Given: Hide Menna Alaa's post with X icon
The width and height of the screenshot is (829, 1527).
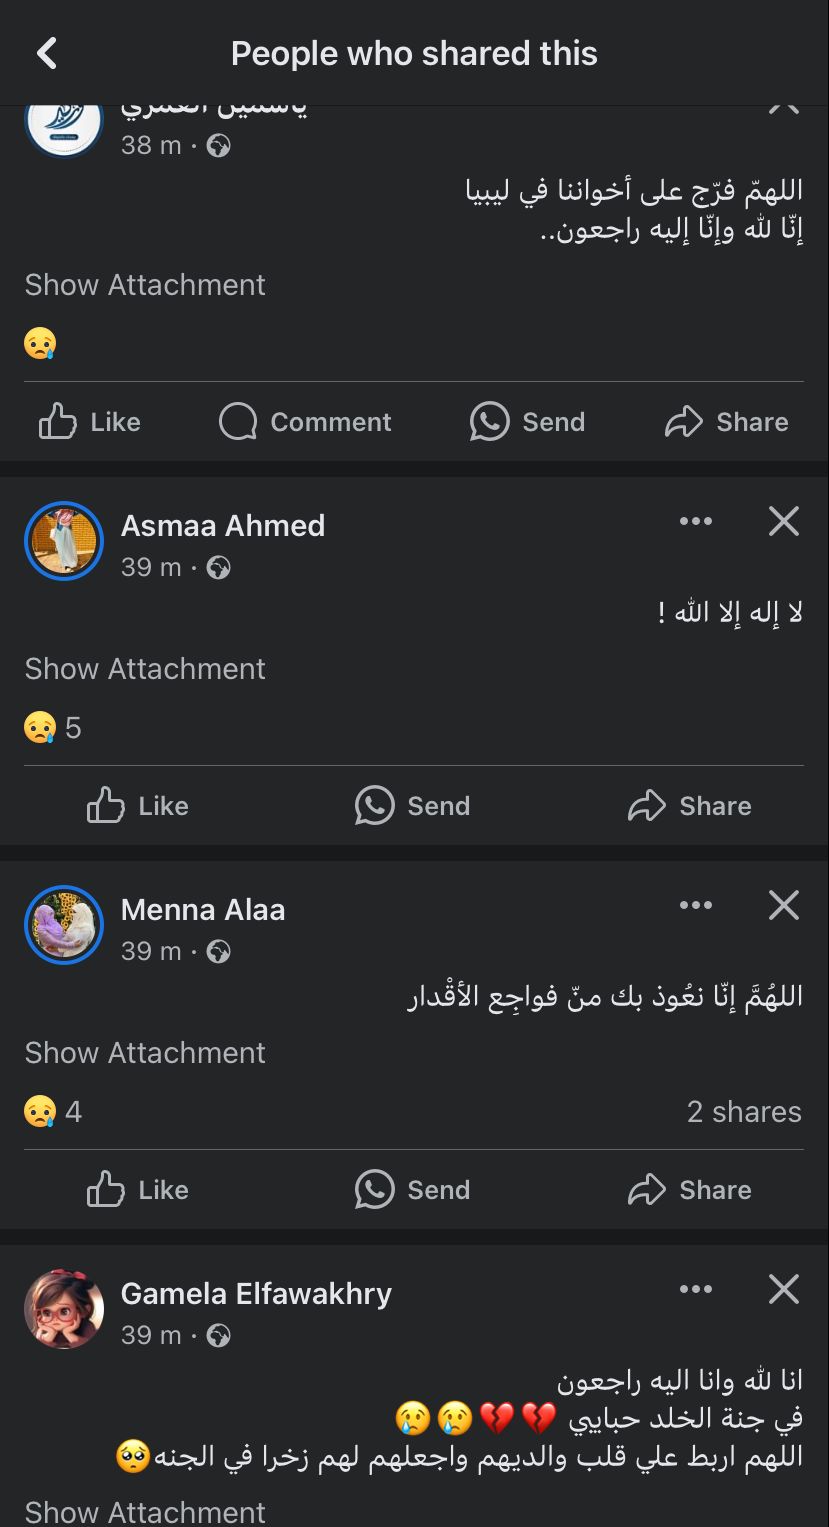Looking at the screenshot, I should click(x=783, y=905).
